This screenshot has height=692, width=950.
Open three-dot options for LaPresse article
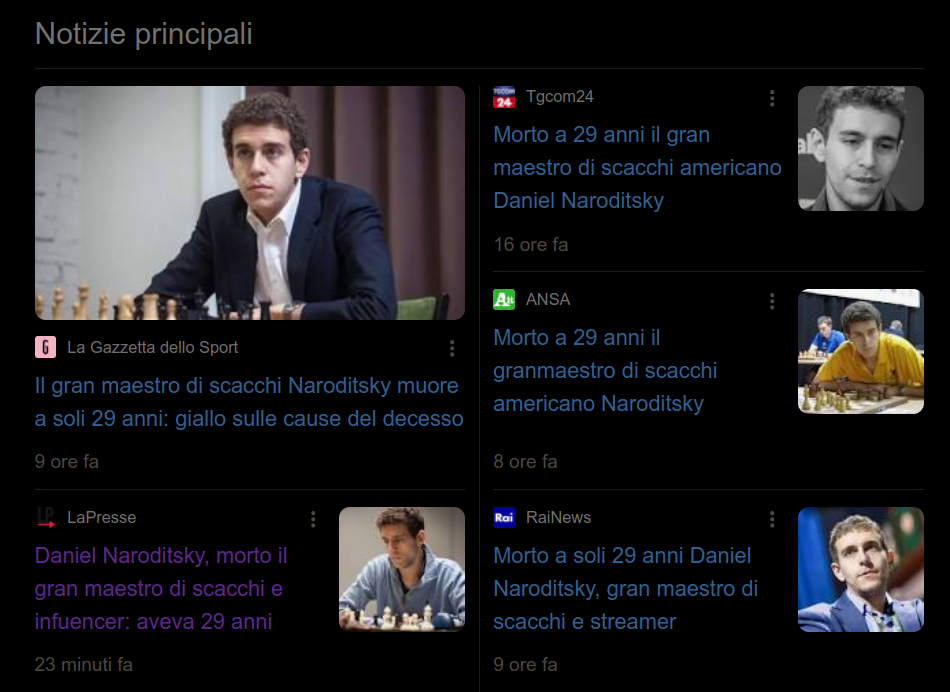coord(313,519)
